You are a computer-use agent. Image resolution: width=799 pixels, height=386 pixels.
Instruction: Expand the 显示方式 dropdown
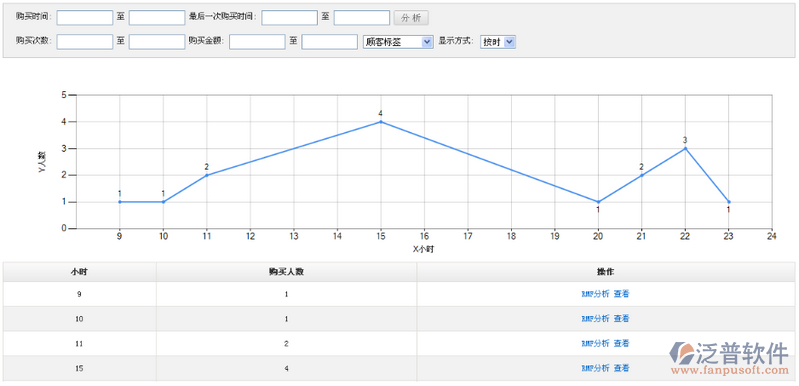tap(498, 42)
